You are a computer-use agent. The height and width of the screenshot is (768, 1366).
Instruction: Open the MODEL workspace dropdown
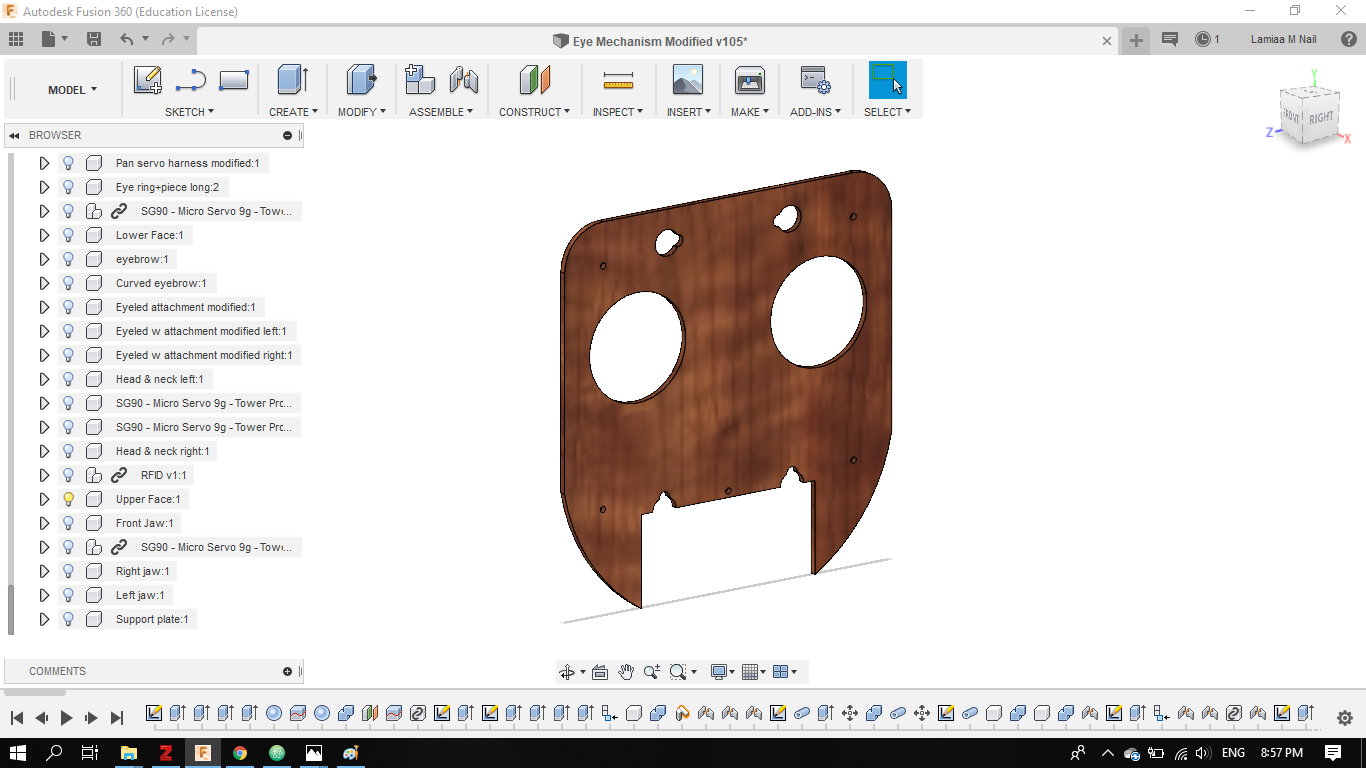pos(72,90)
